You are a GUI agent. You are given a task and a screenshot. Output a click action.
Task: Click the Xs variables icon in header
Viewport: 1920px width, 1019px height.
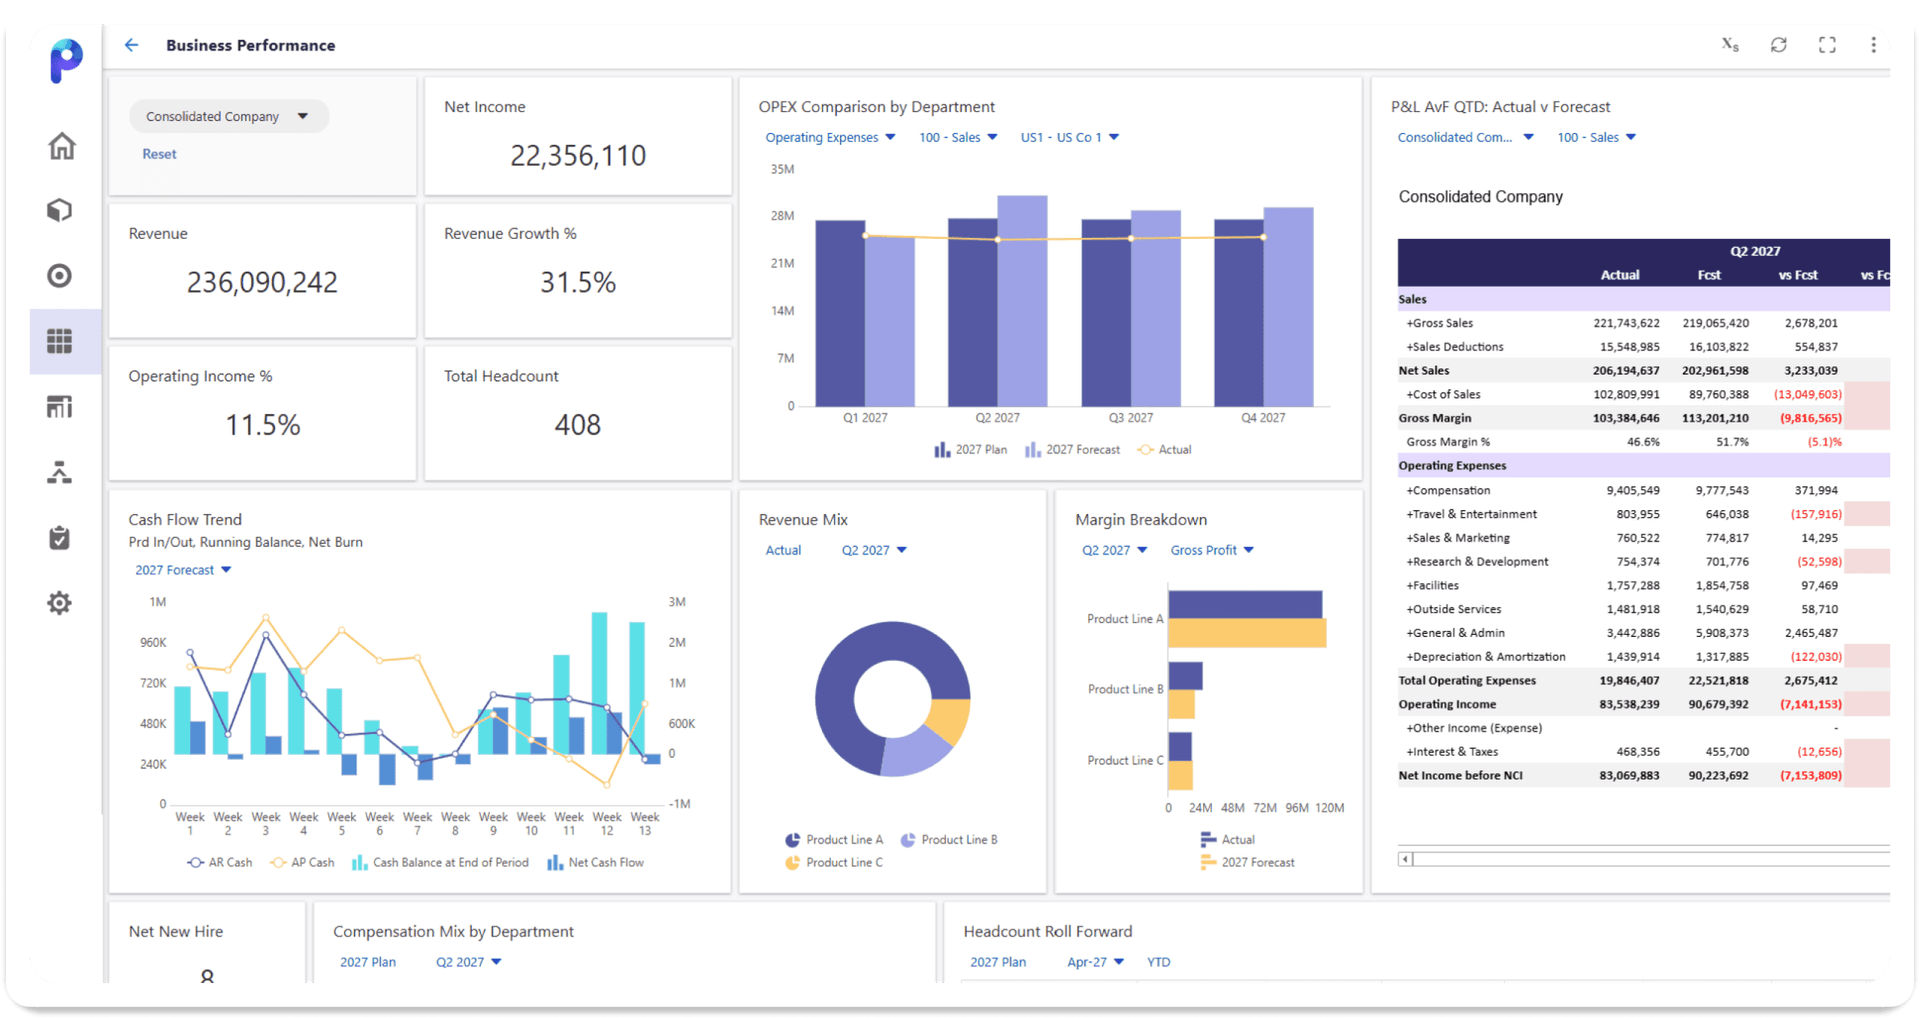coord(1730,45)
